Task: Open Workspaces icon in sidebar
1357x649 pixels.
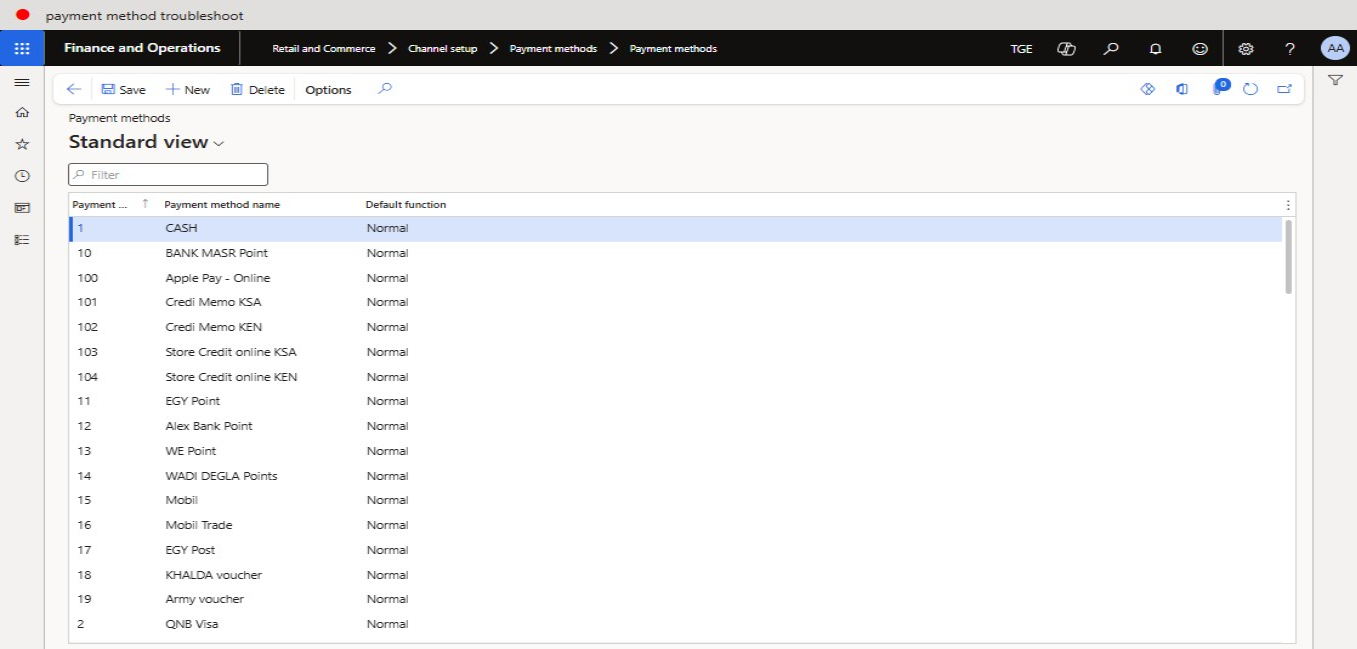Action: click(22, 208)
